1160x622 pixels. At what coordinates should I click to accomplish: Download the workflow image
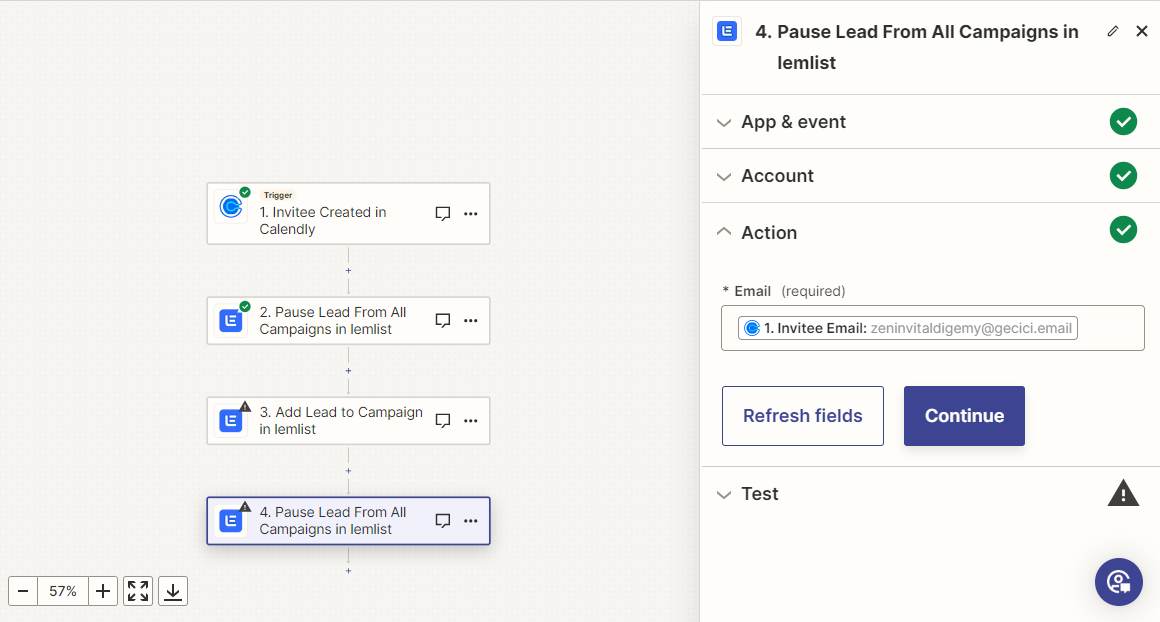[x=172, y=591]
